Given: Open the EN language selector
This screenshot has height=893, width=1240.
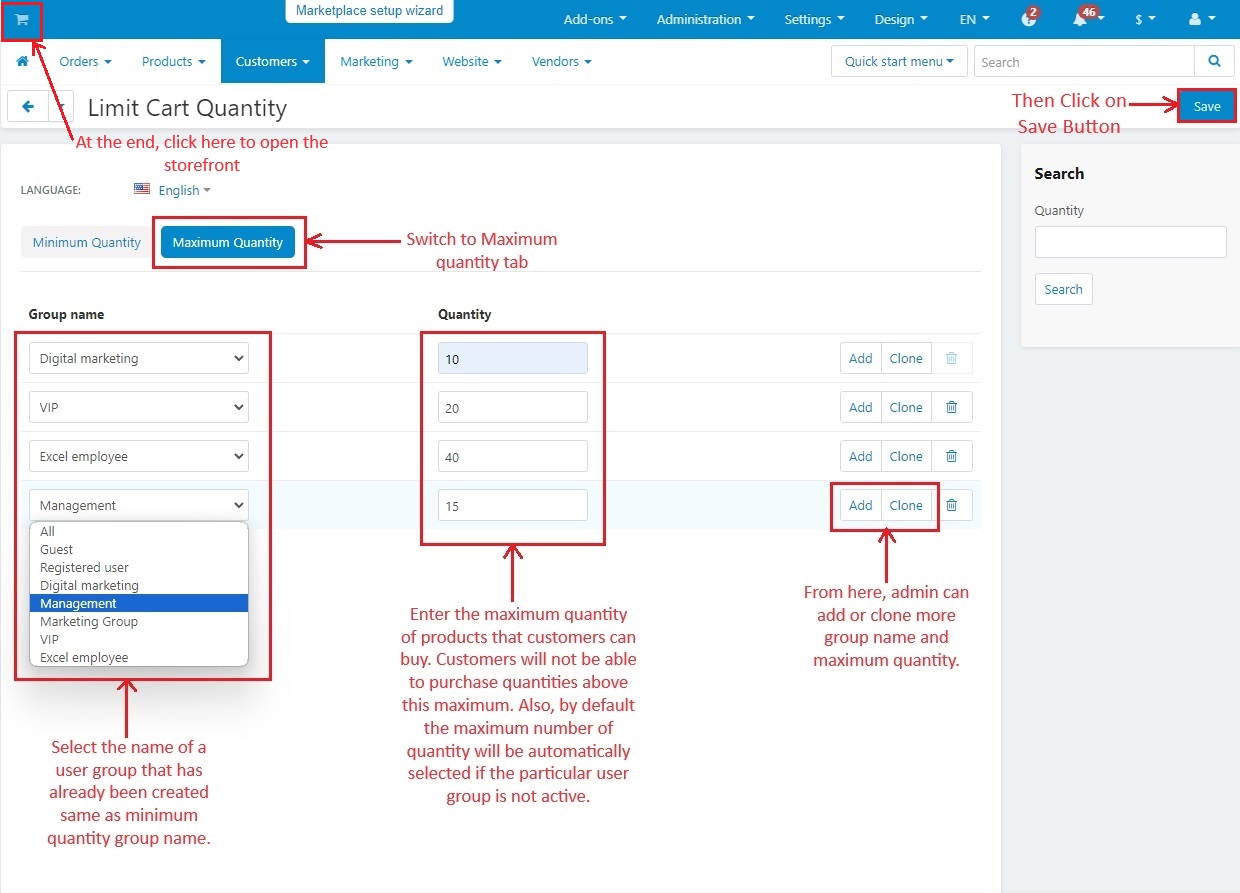Looking at the screenshot, I should [974, 19].
